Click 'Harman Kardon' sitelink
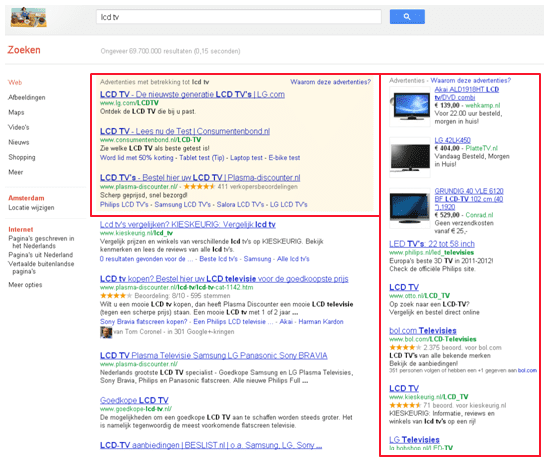The height and width of the screenshot is (462, 545). click(x=321, y=322)
